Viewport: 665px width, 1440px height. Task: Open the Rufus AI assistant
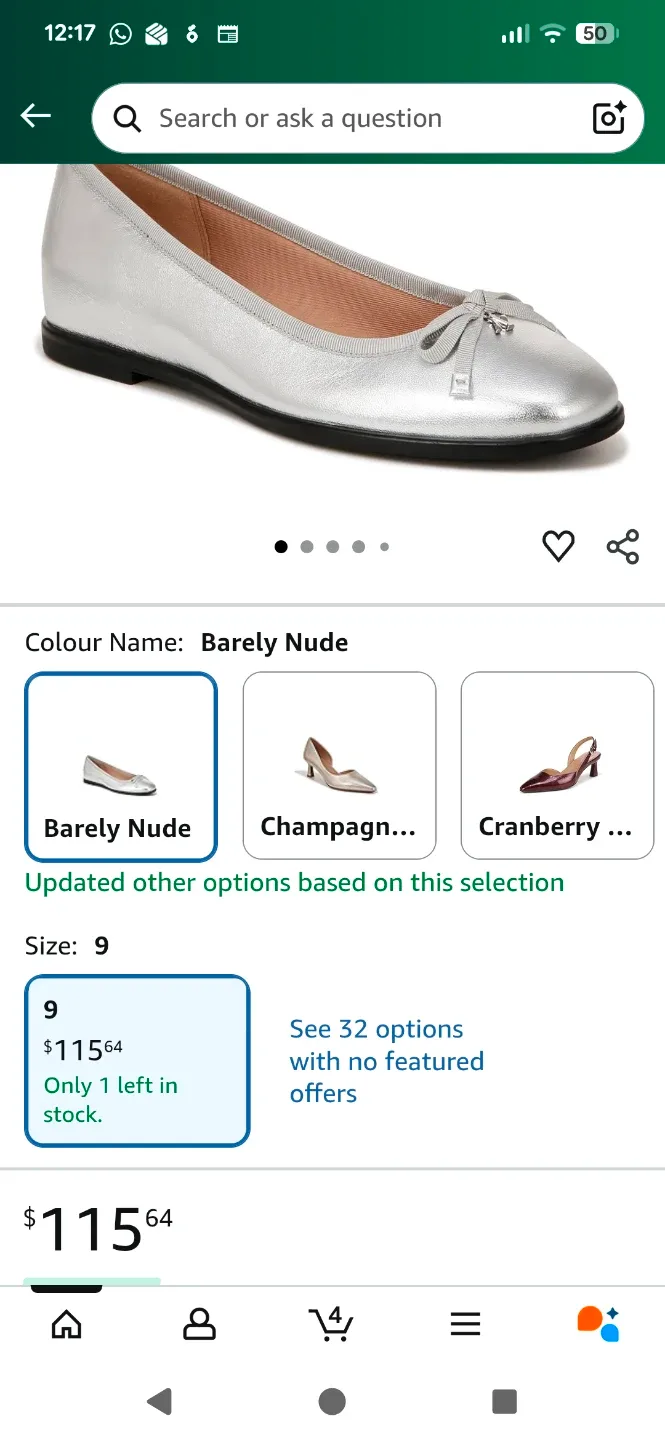pos(598,1322)
